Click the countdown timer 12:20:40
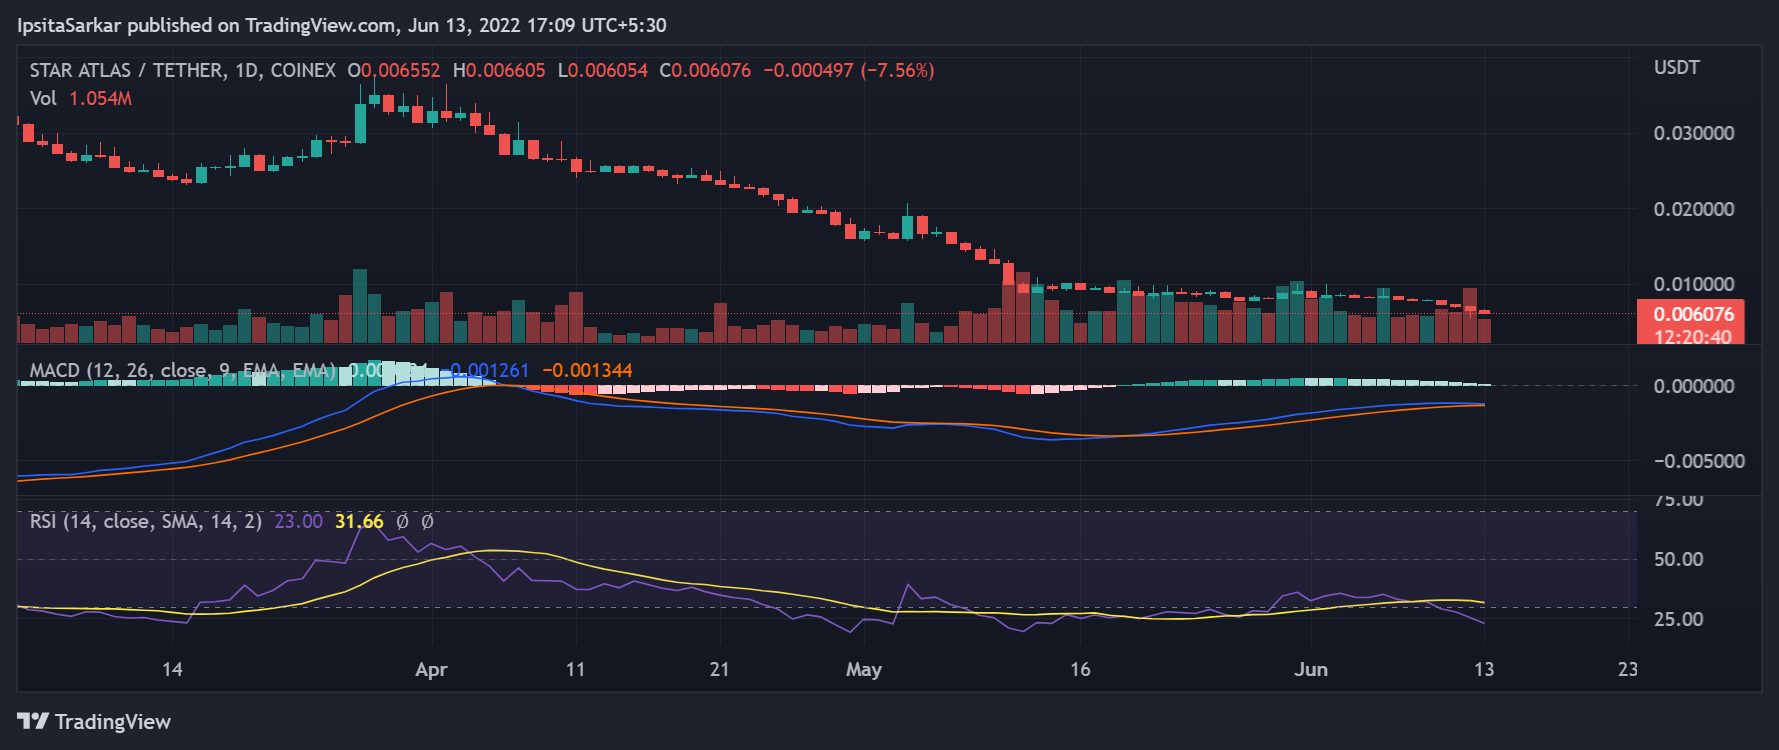Viewport: 1779px width, 750px height. [x=1693, y=337]
